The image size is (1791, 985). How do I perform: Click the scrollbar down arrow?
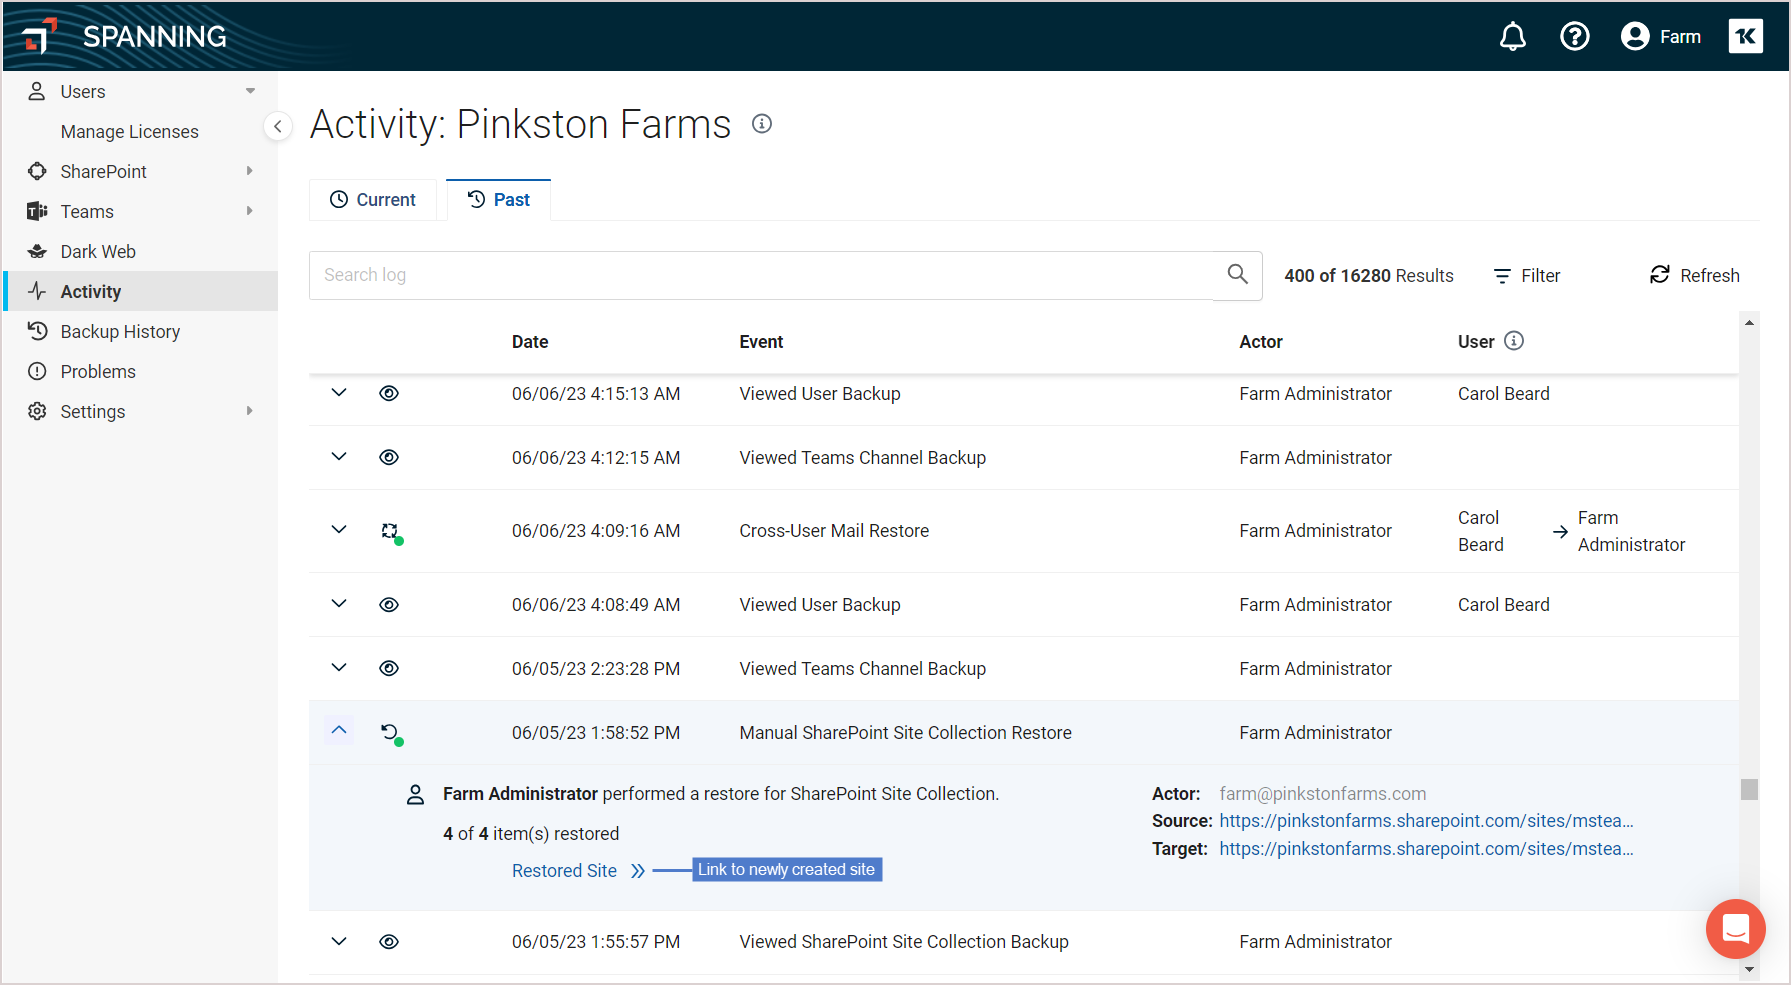point(1749,969)
